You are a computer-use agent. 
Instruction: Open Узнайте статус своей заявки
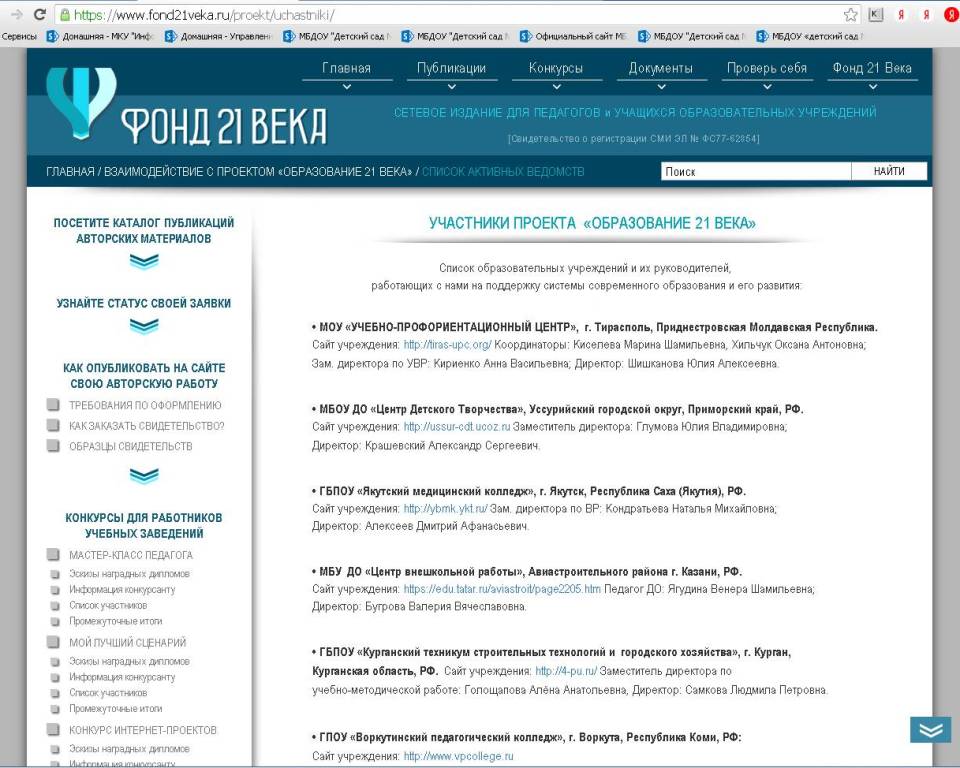pos(144,303)
